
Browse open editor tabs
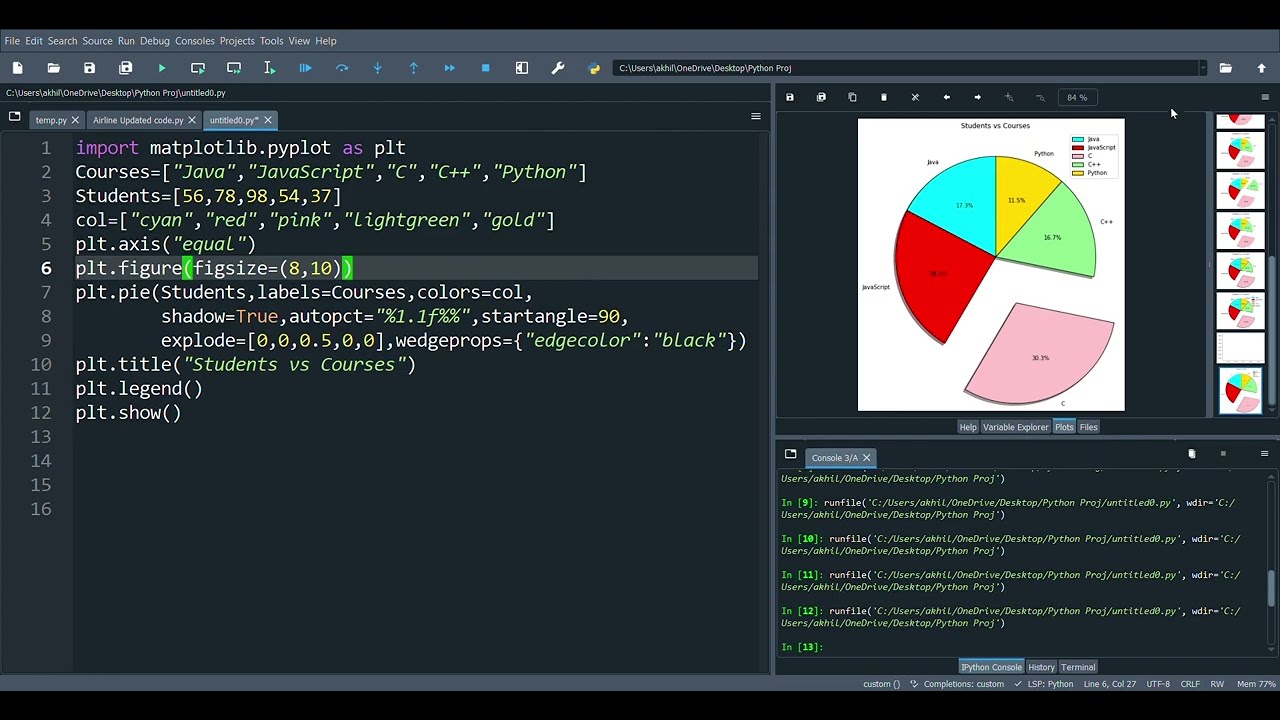14,117
